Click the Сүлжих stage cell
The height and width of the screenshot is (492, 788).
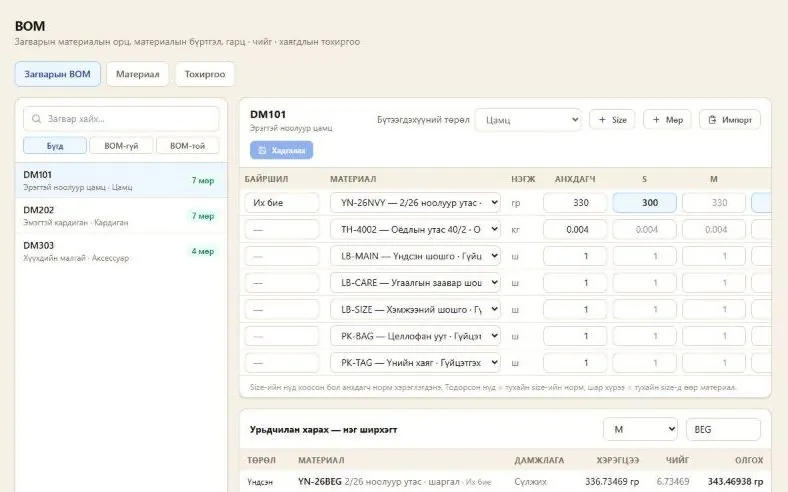(530, 481)
